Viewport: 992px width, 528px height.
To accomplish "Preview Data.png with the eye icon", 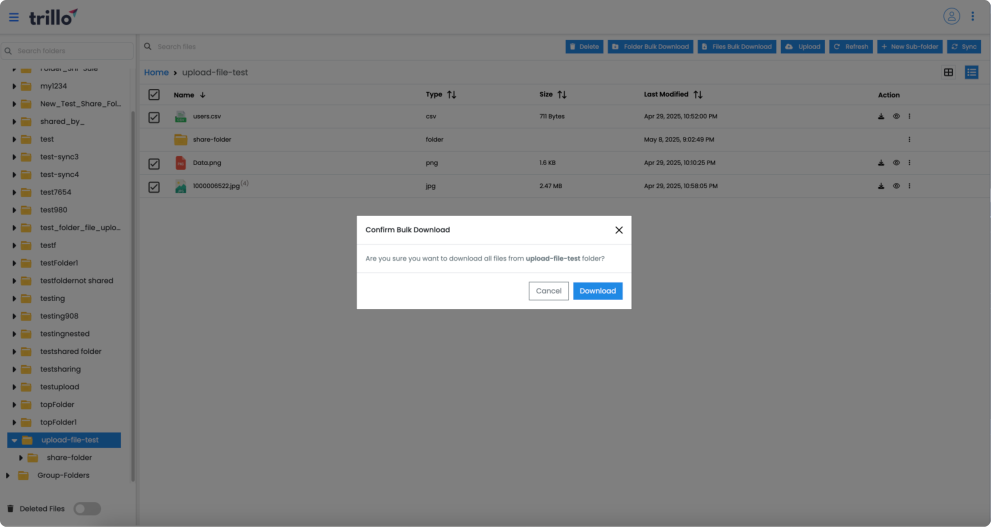I will 896,163.
